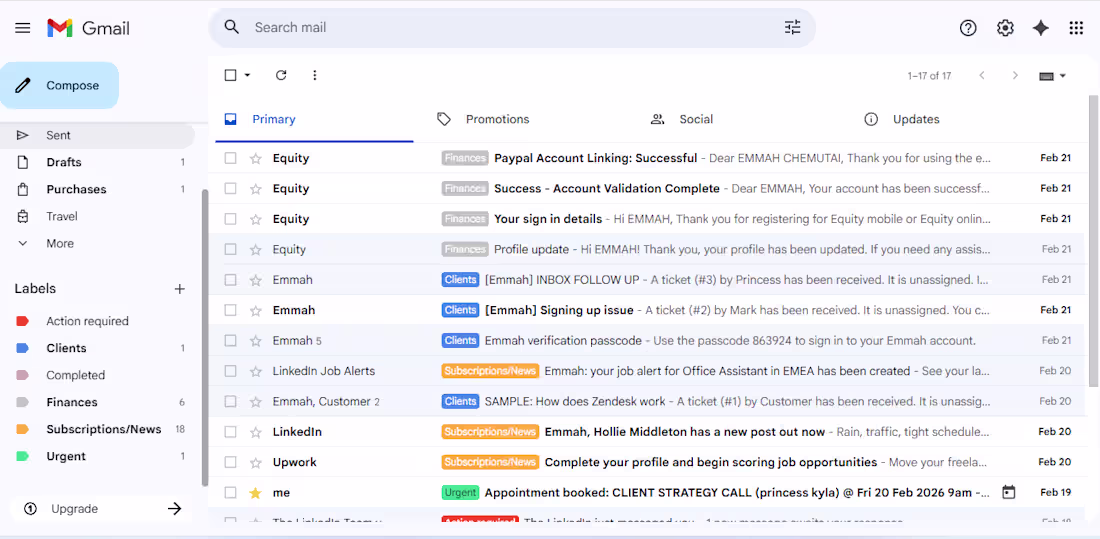Open the main menu hamburger icon
Image resolution: width=1100 pixels, height=539 pixels.
[x=22, y=28]
